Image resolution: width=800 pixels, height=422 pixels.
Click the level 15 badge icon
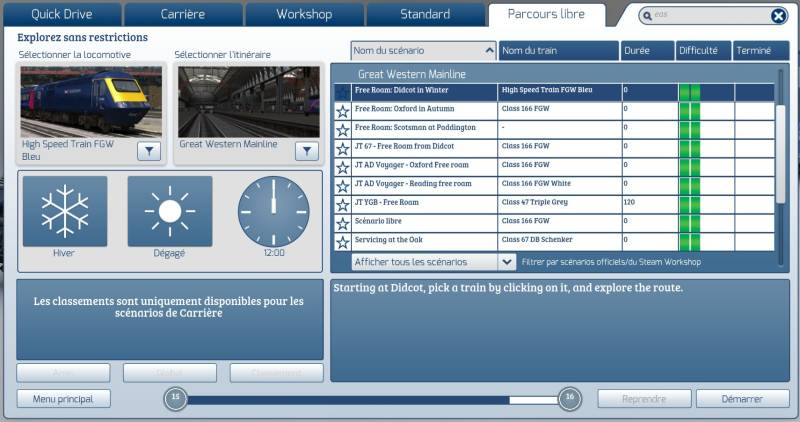[176, 398]
